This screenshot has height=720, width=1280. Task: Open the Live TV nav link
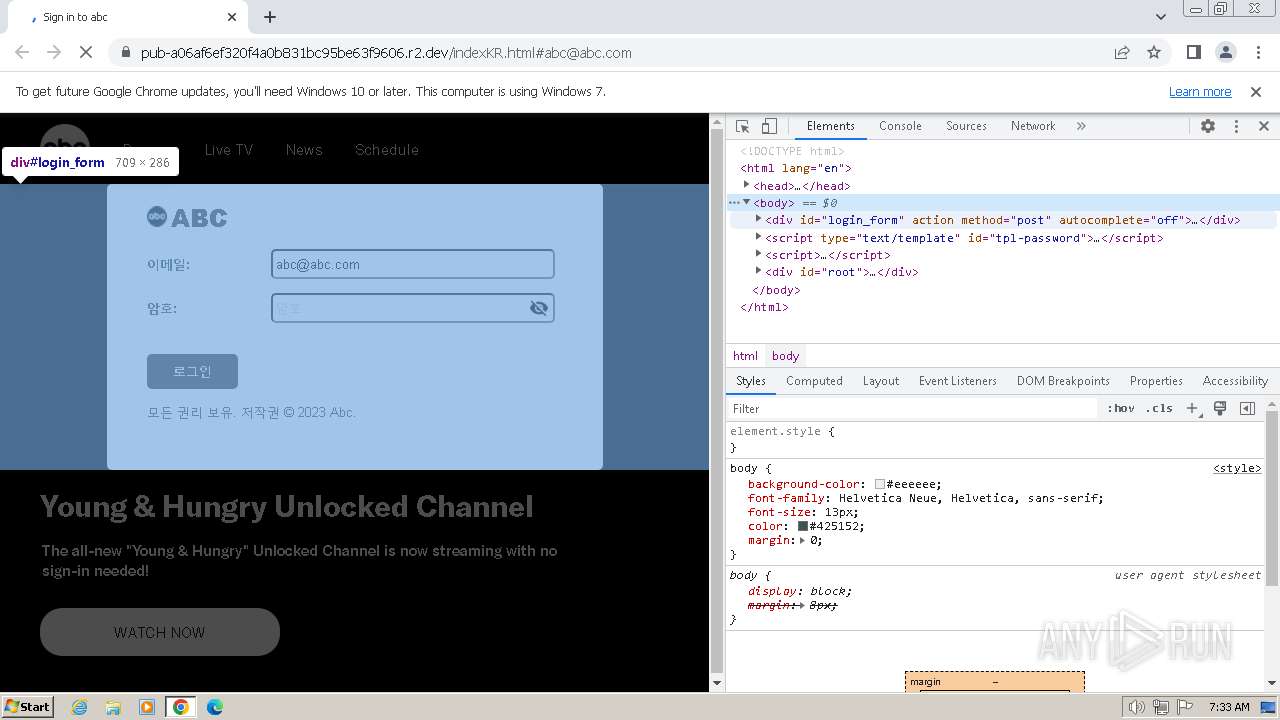(x=229, y=150)
